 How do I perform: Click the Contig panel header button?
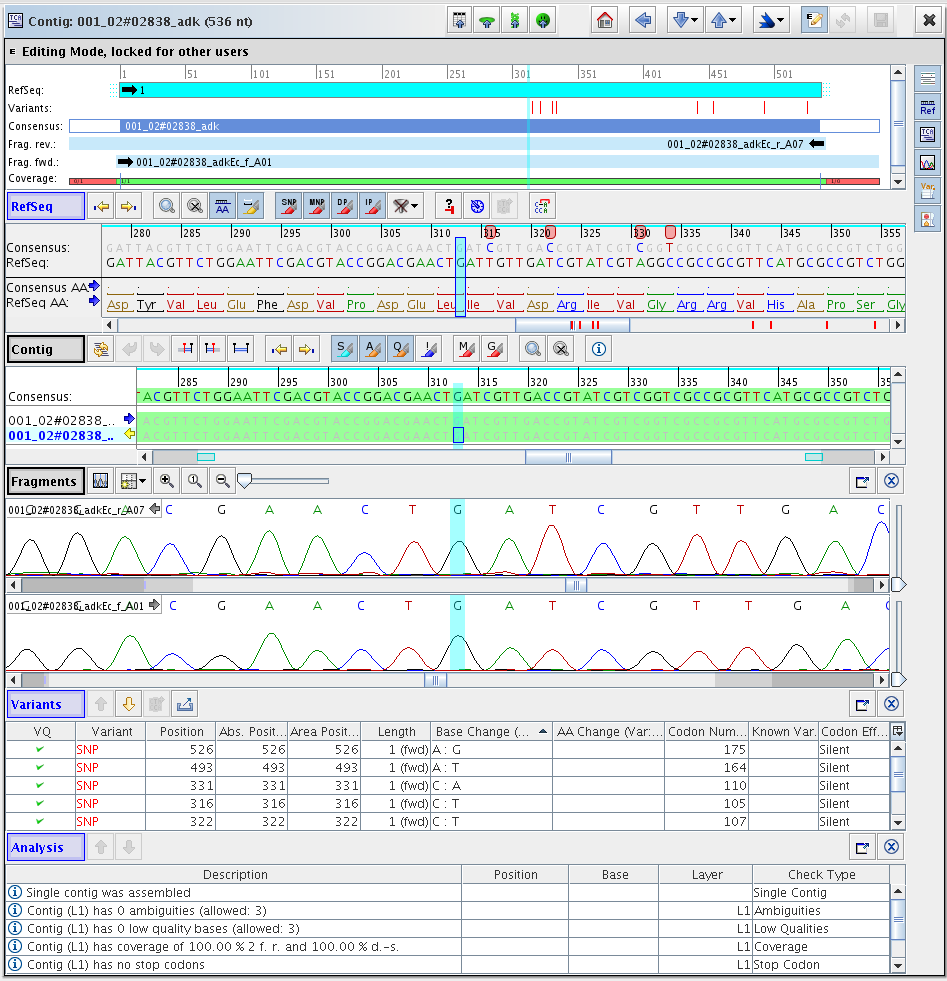pos(44,349)
